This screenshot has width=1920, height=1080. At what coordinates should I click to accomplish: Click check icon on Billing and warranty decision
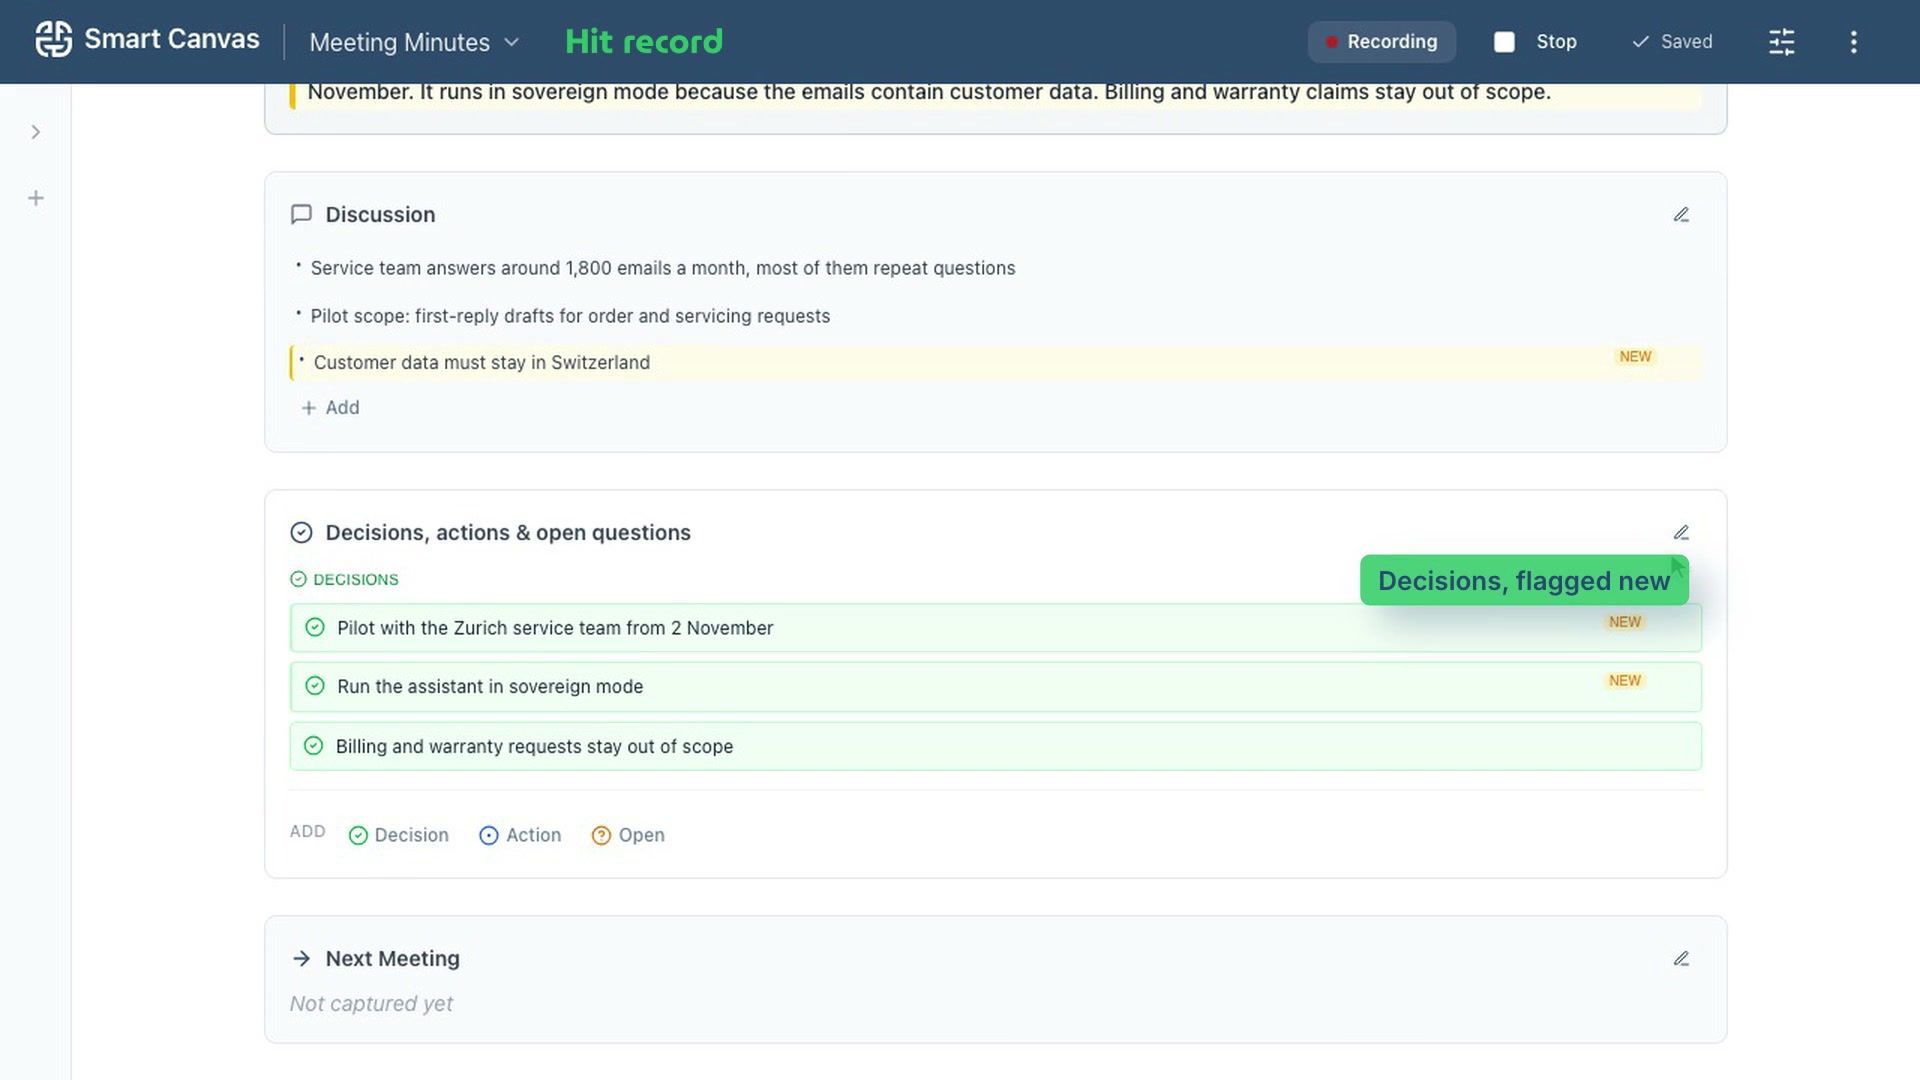tap(314, 746)
